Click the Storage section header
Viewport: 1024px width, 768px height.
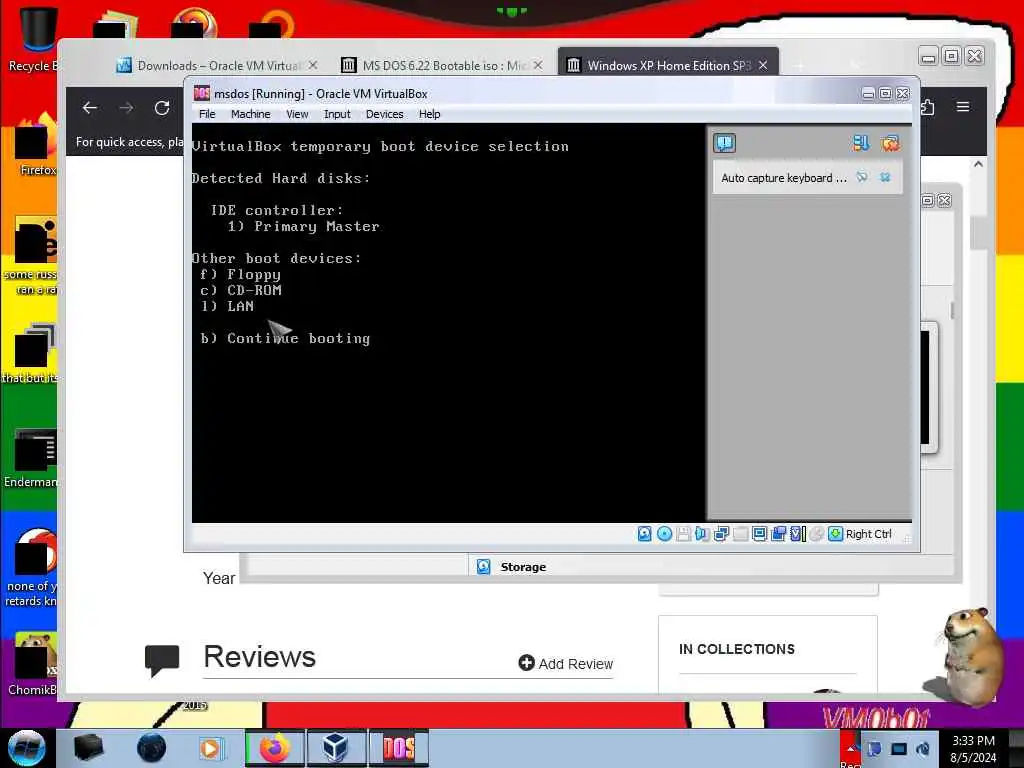522,567
